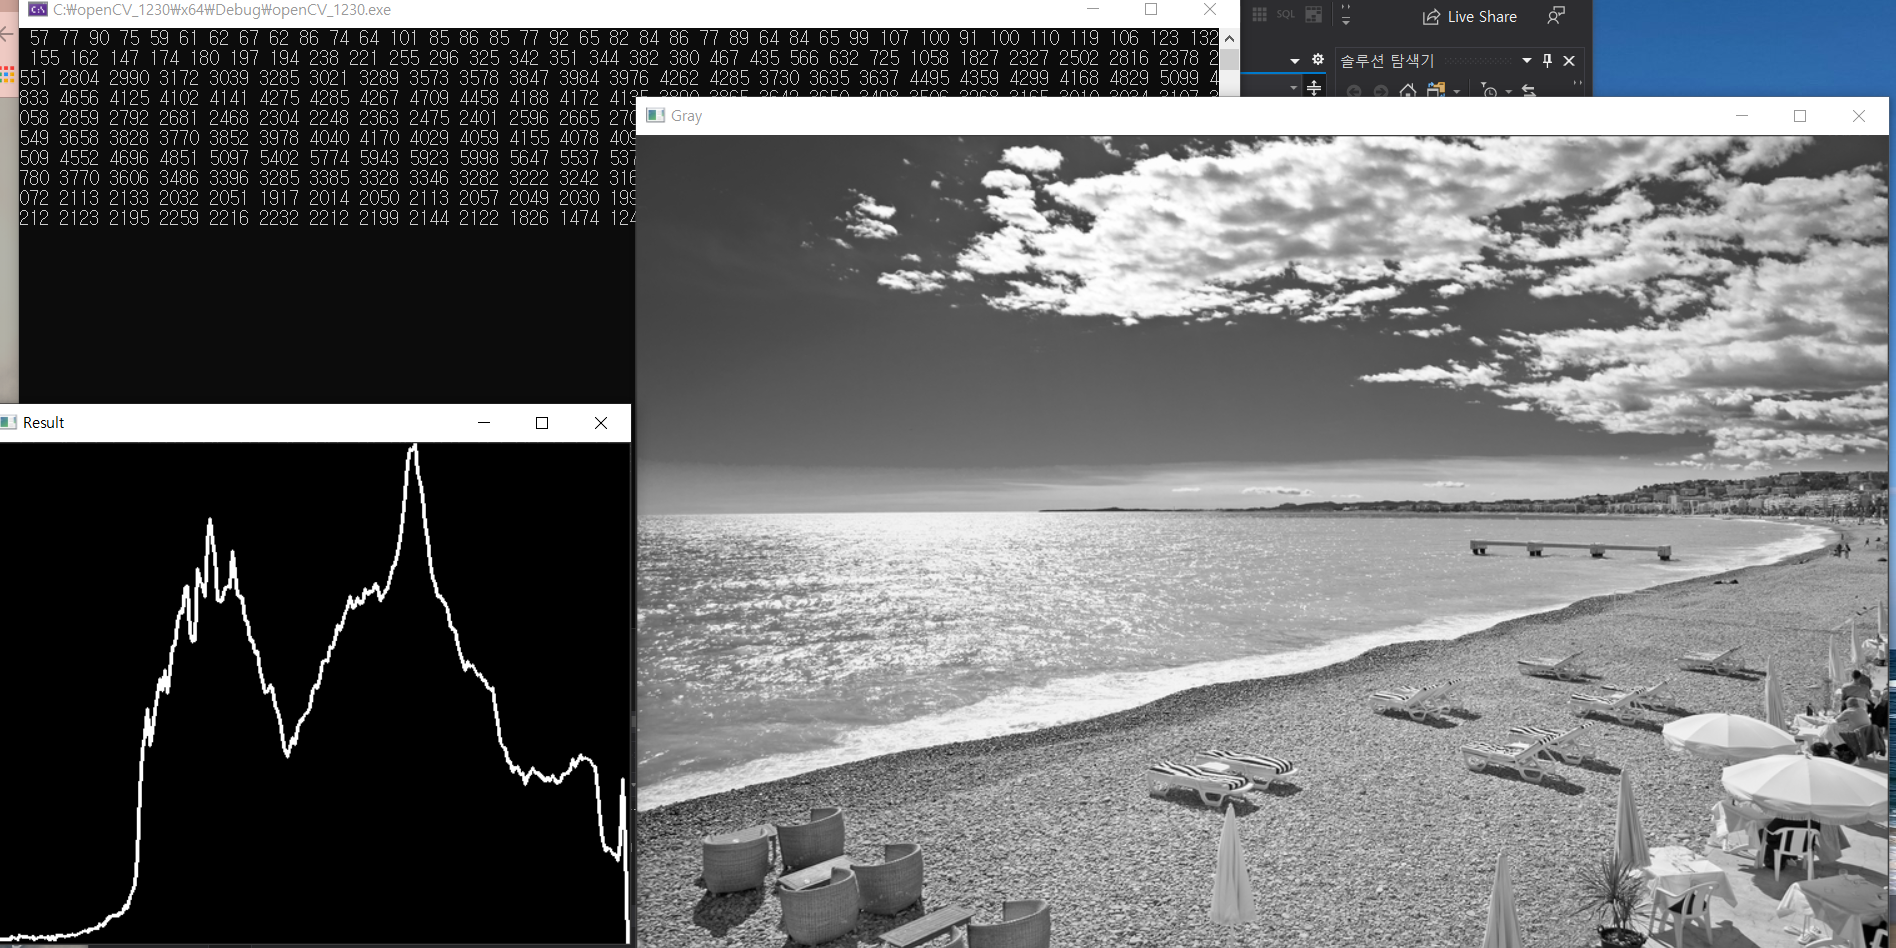Click the pending changes filter clock icon
1896x948 pixels.
(1490, 91)
